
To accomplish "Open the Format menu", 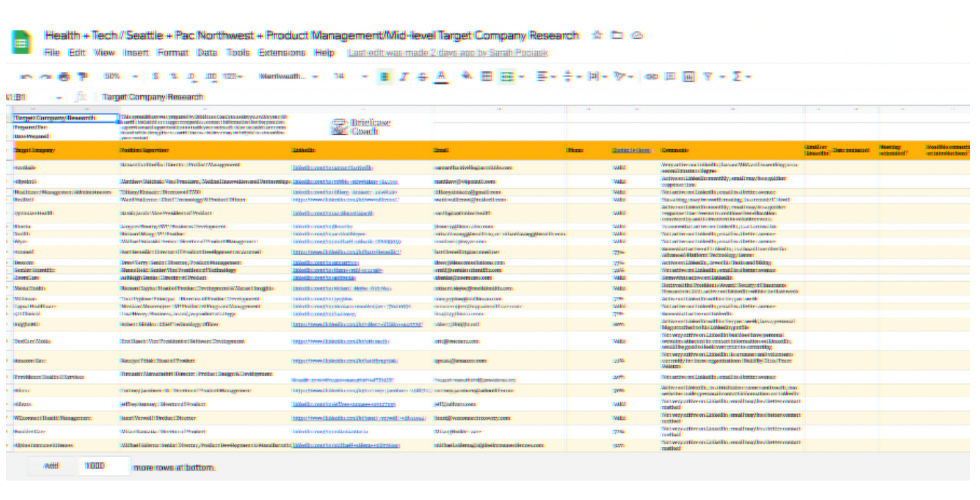I will point(173,52).
